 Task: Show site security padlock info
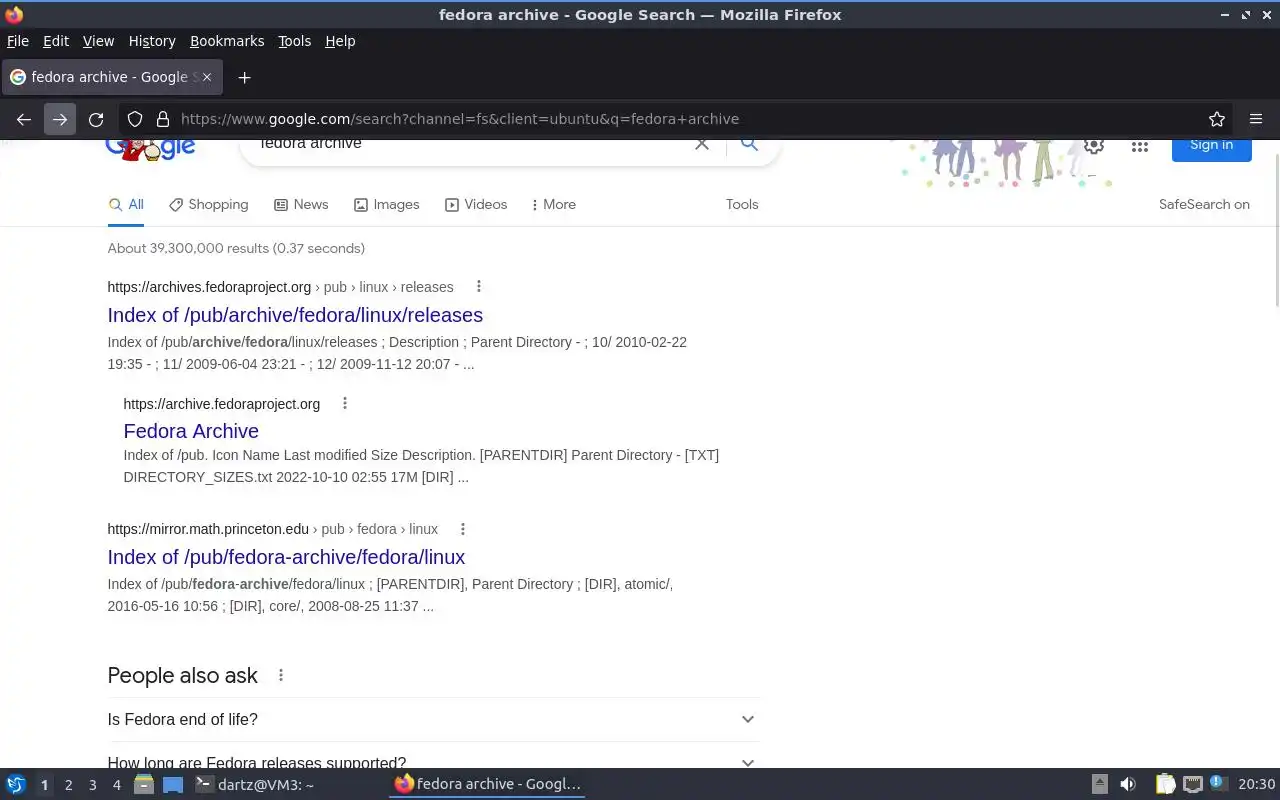pyautogui.click(x=163, y=119)
